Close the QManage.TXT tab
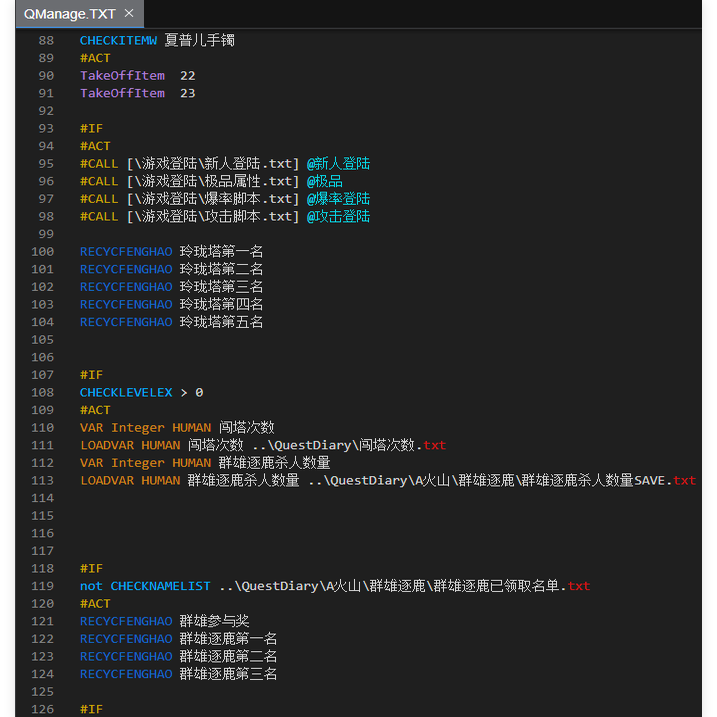 pyautogui.click(x=130, y=14)
